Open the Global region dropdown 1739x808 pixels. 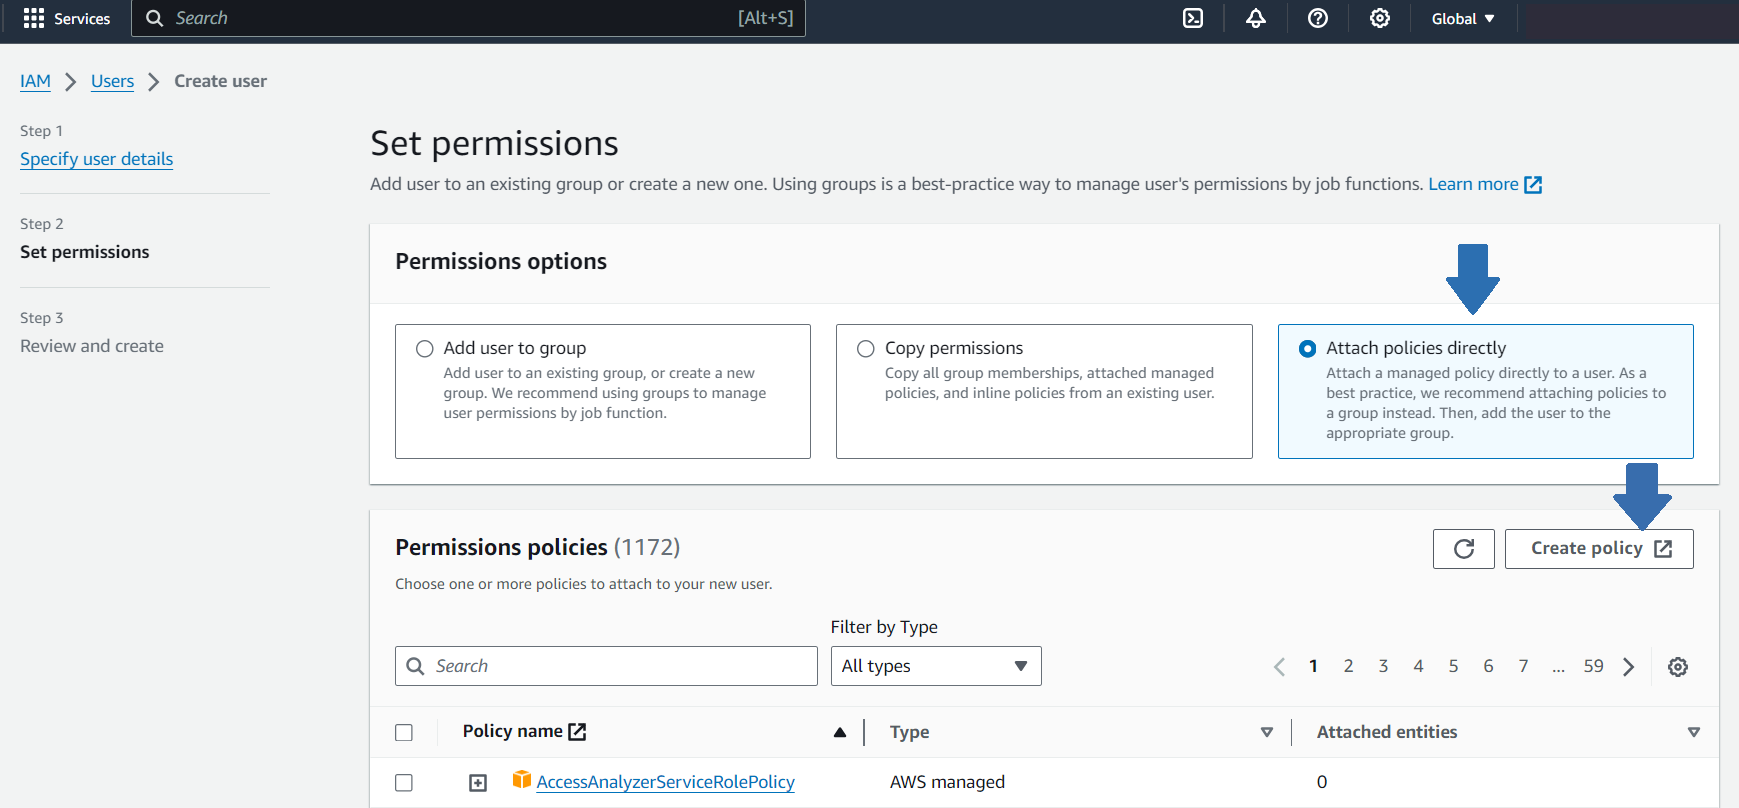click(x=1463, y=19)
